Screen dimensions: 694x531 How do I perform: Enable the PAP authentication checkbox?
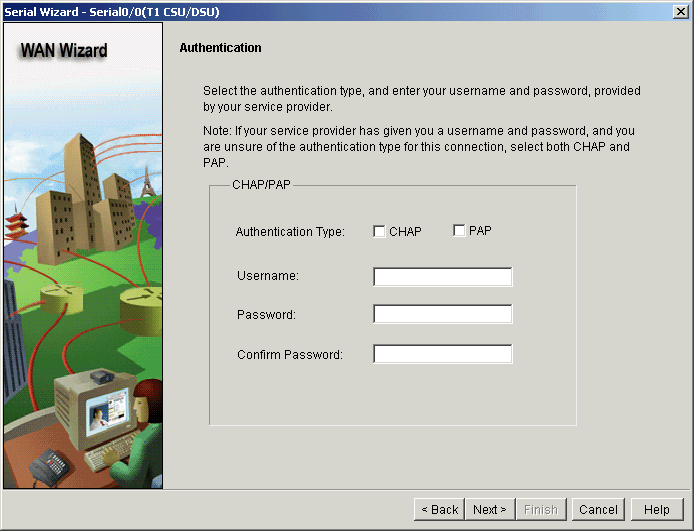[459, 231]
